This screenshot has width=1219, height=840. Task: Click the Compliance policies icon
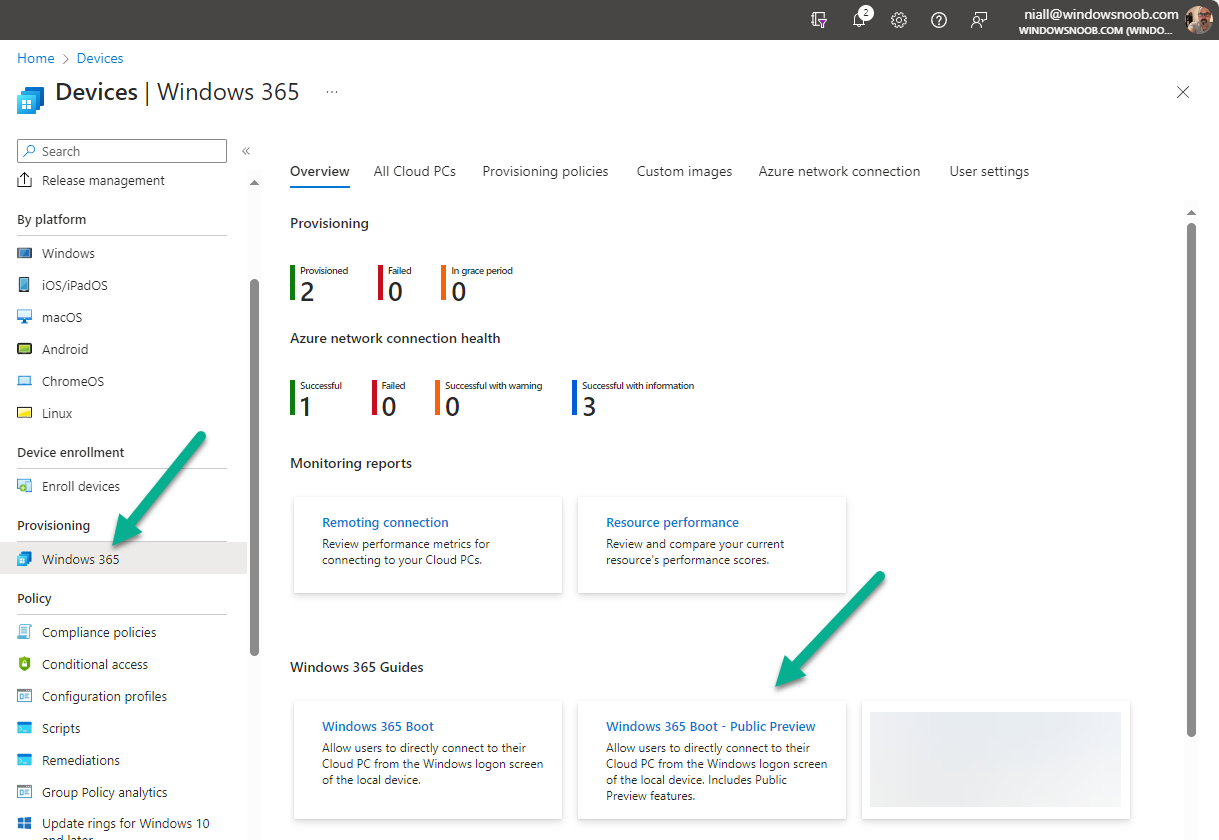(x=25, y=632)
